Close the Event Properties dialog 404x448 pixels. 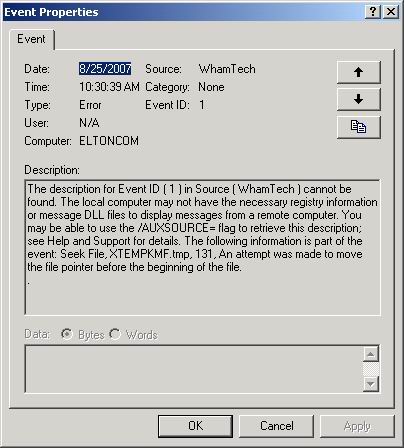click(391, 12)
